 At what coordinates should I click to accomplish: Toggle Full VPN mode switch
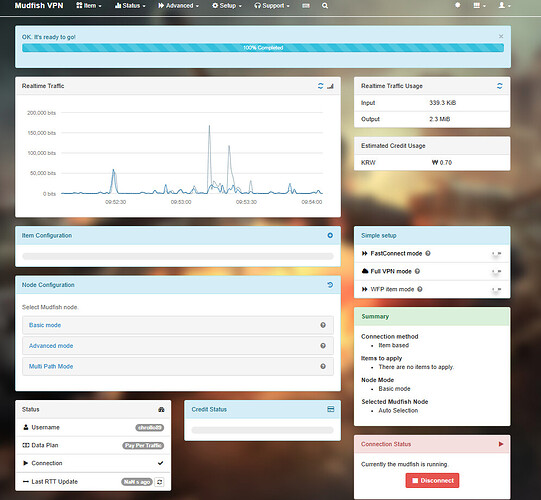coord(496,272)
